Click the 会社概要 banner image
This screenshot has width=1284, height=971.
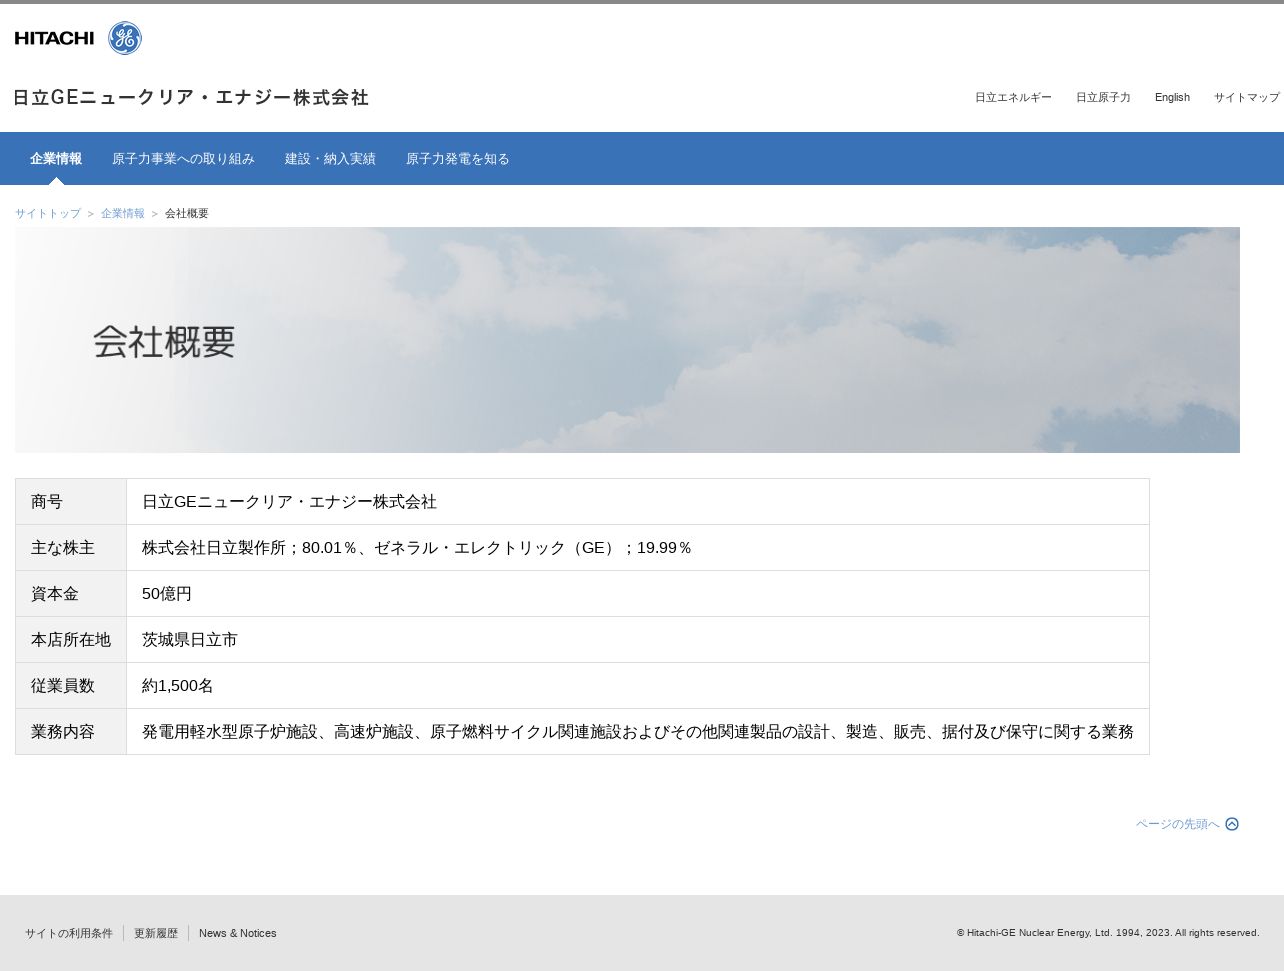click(627, 340)
